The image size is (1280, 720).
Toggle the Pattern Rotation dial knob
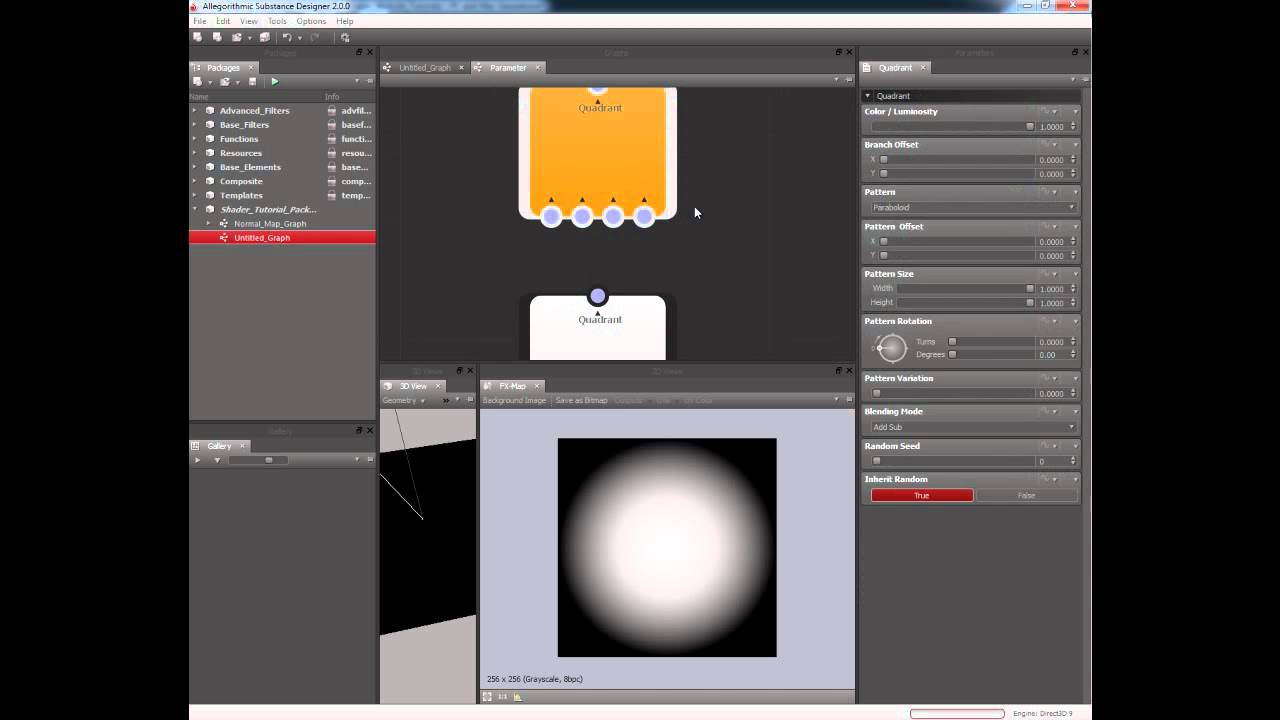coord(889,348)
